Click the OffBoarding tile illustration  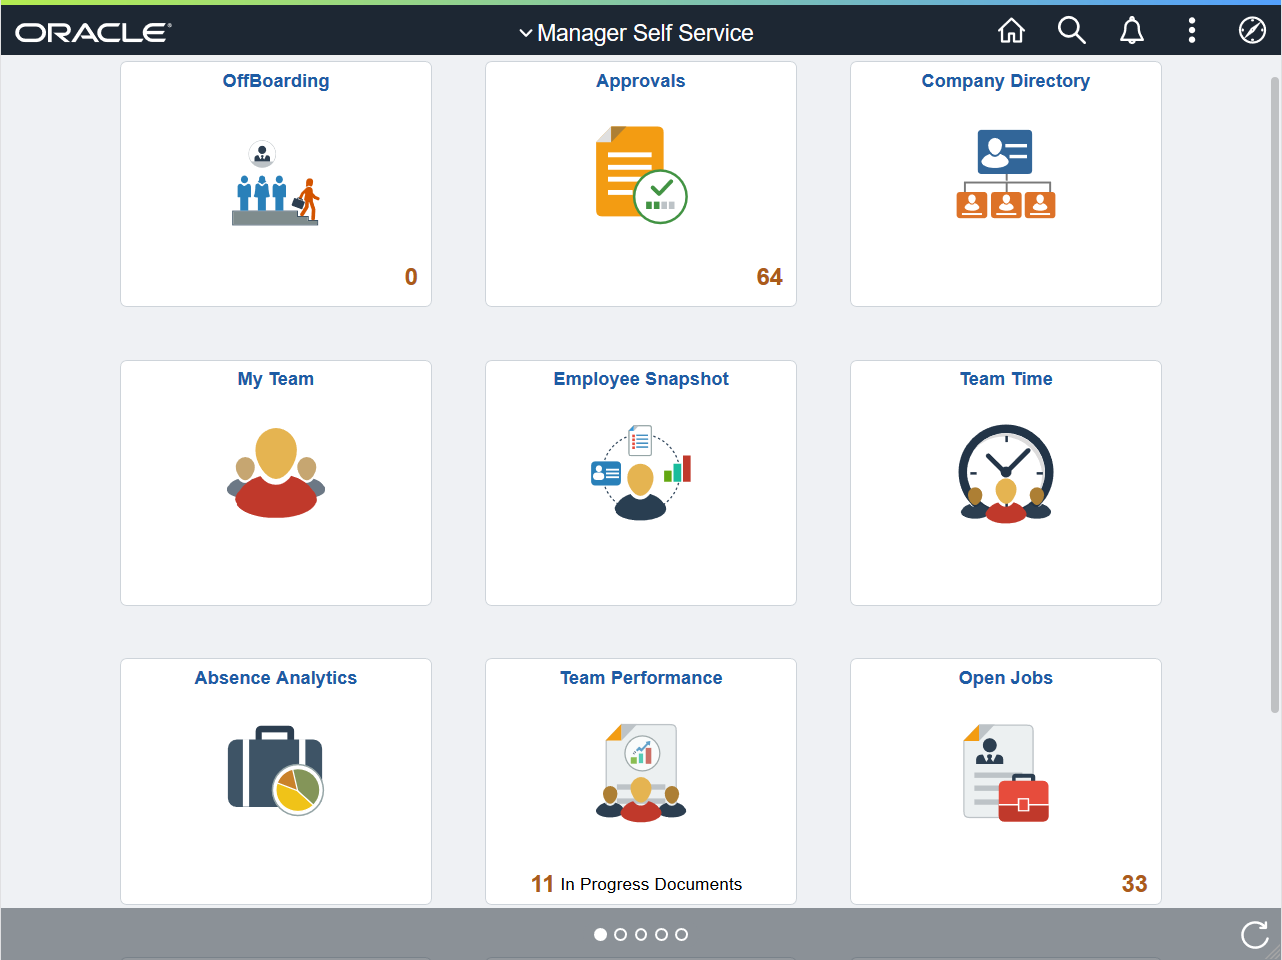point(276,183)
